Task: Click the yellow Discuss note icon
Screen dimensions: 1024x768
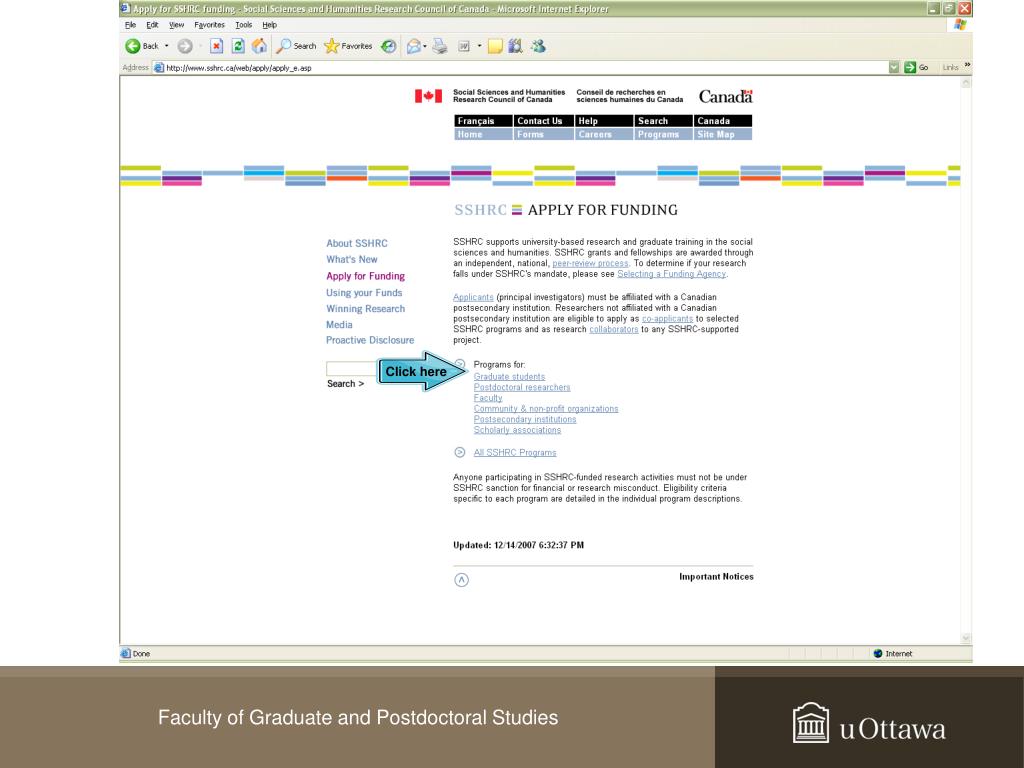Action: click(x=495, y=46)
